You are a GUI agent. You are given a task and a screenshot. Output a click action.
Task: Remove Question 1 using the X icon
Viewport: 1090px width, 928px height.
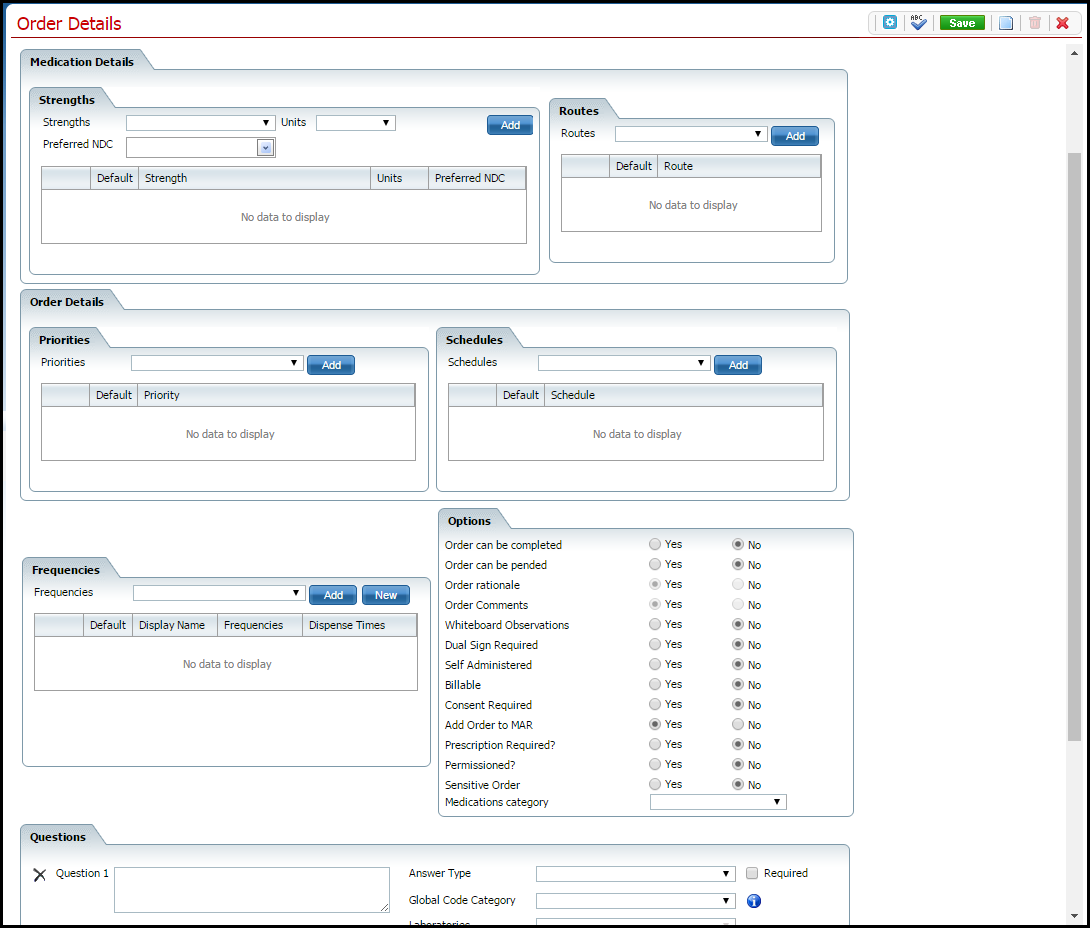(x=39, y=873)
